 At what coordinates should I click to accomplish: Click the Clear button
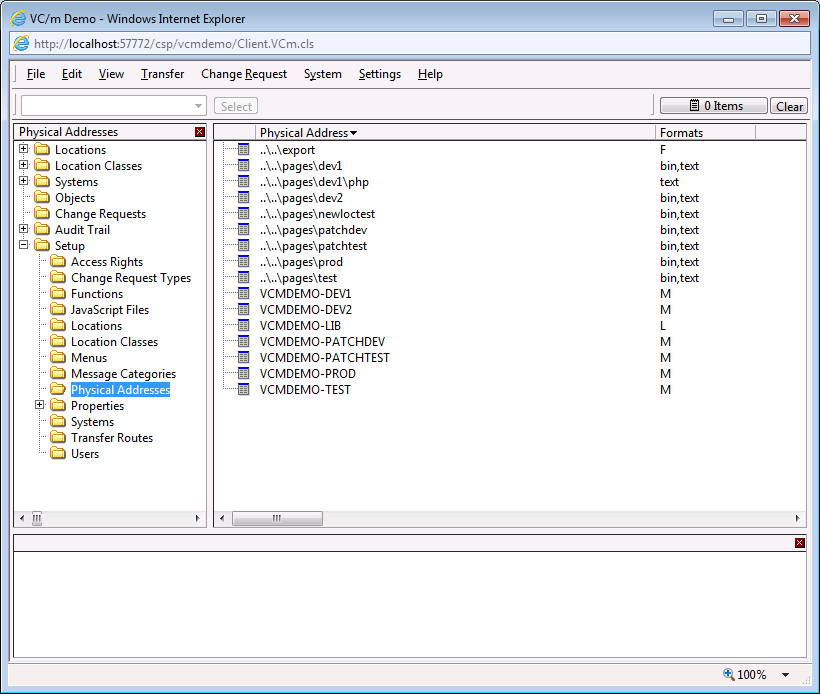[x=789, y=106]
